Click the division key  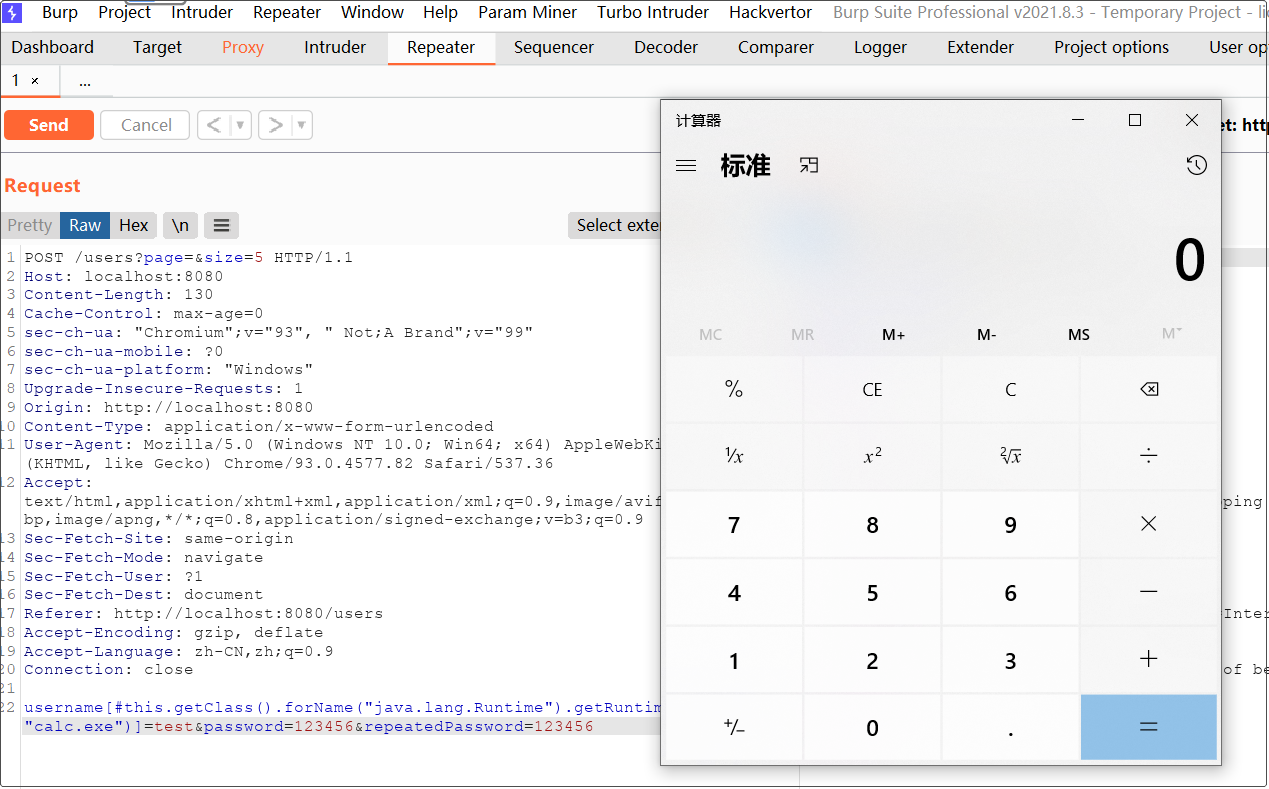click(x=1149, y=456)
